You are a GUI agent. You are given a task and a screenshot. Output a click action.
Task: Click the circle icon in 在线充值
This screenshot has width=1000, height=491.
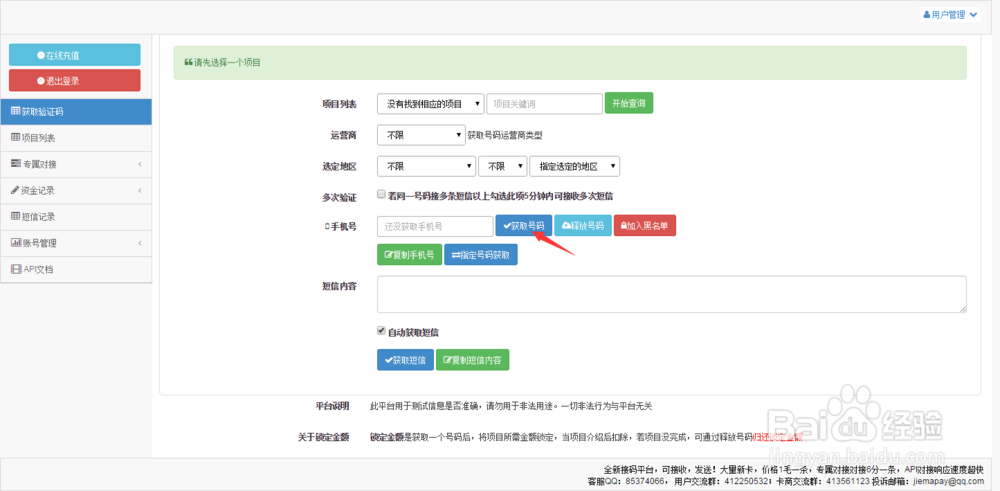click(41, 55)
